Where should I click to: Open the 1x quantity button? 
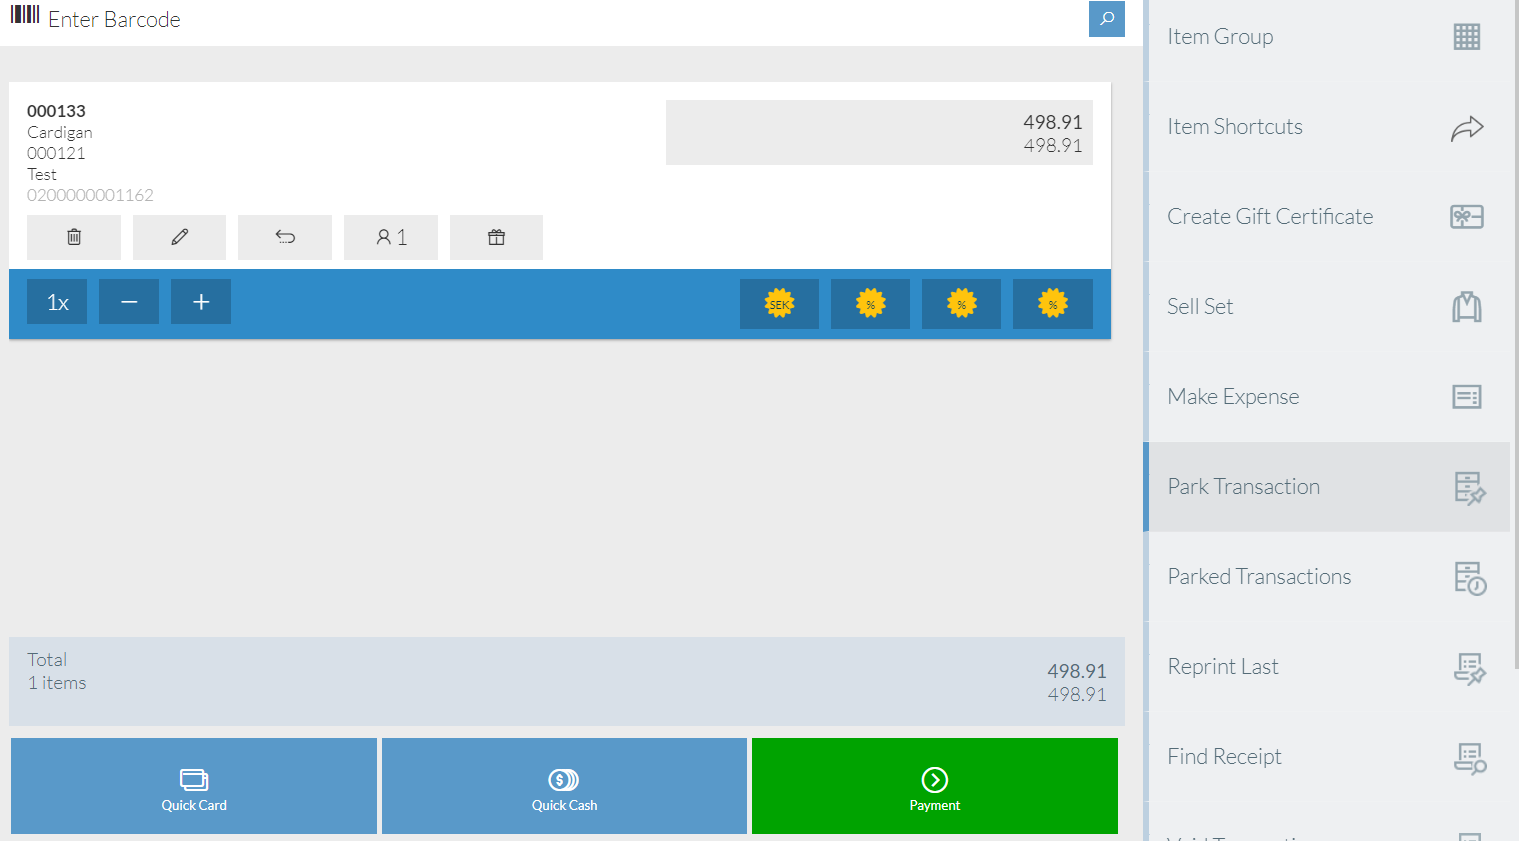(58, 302)
